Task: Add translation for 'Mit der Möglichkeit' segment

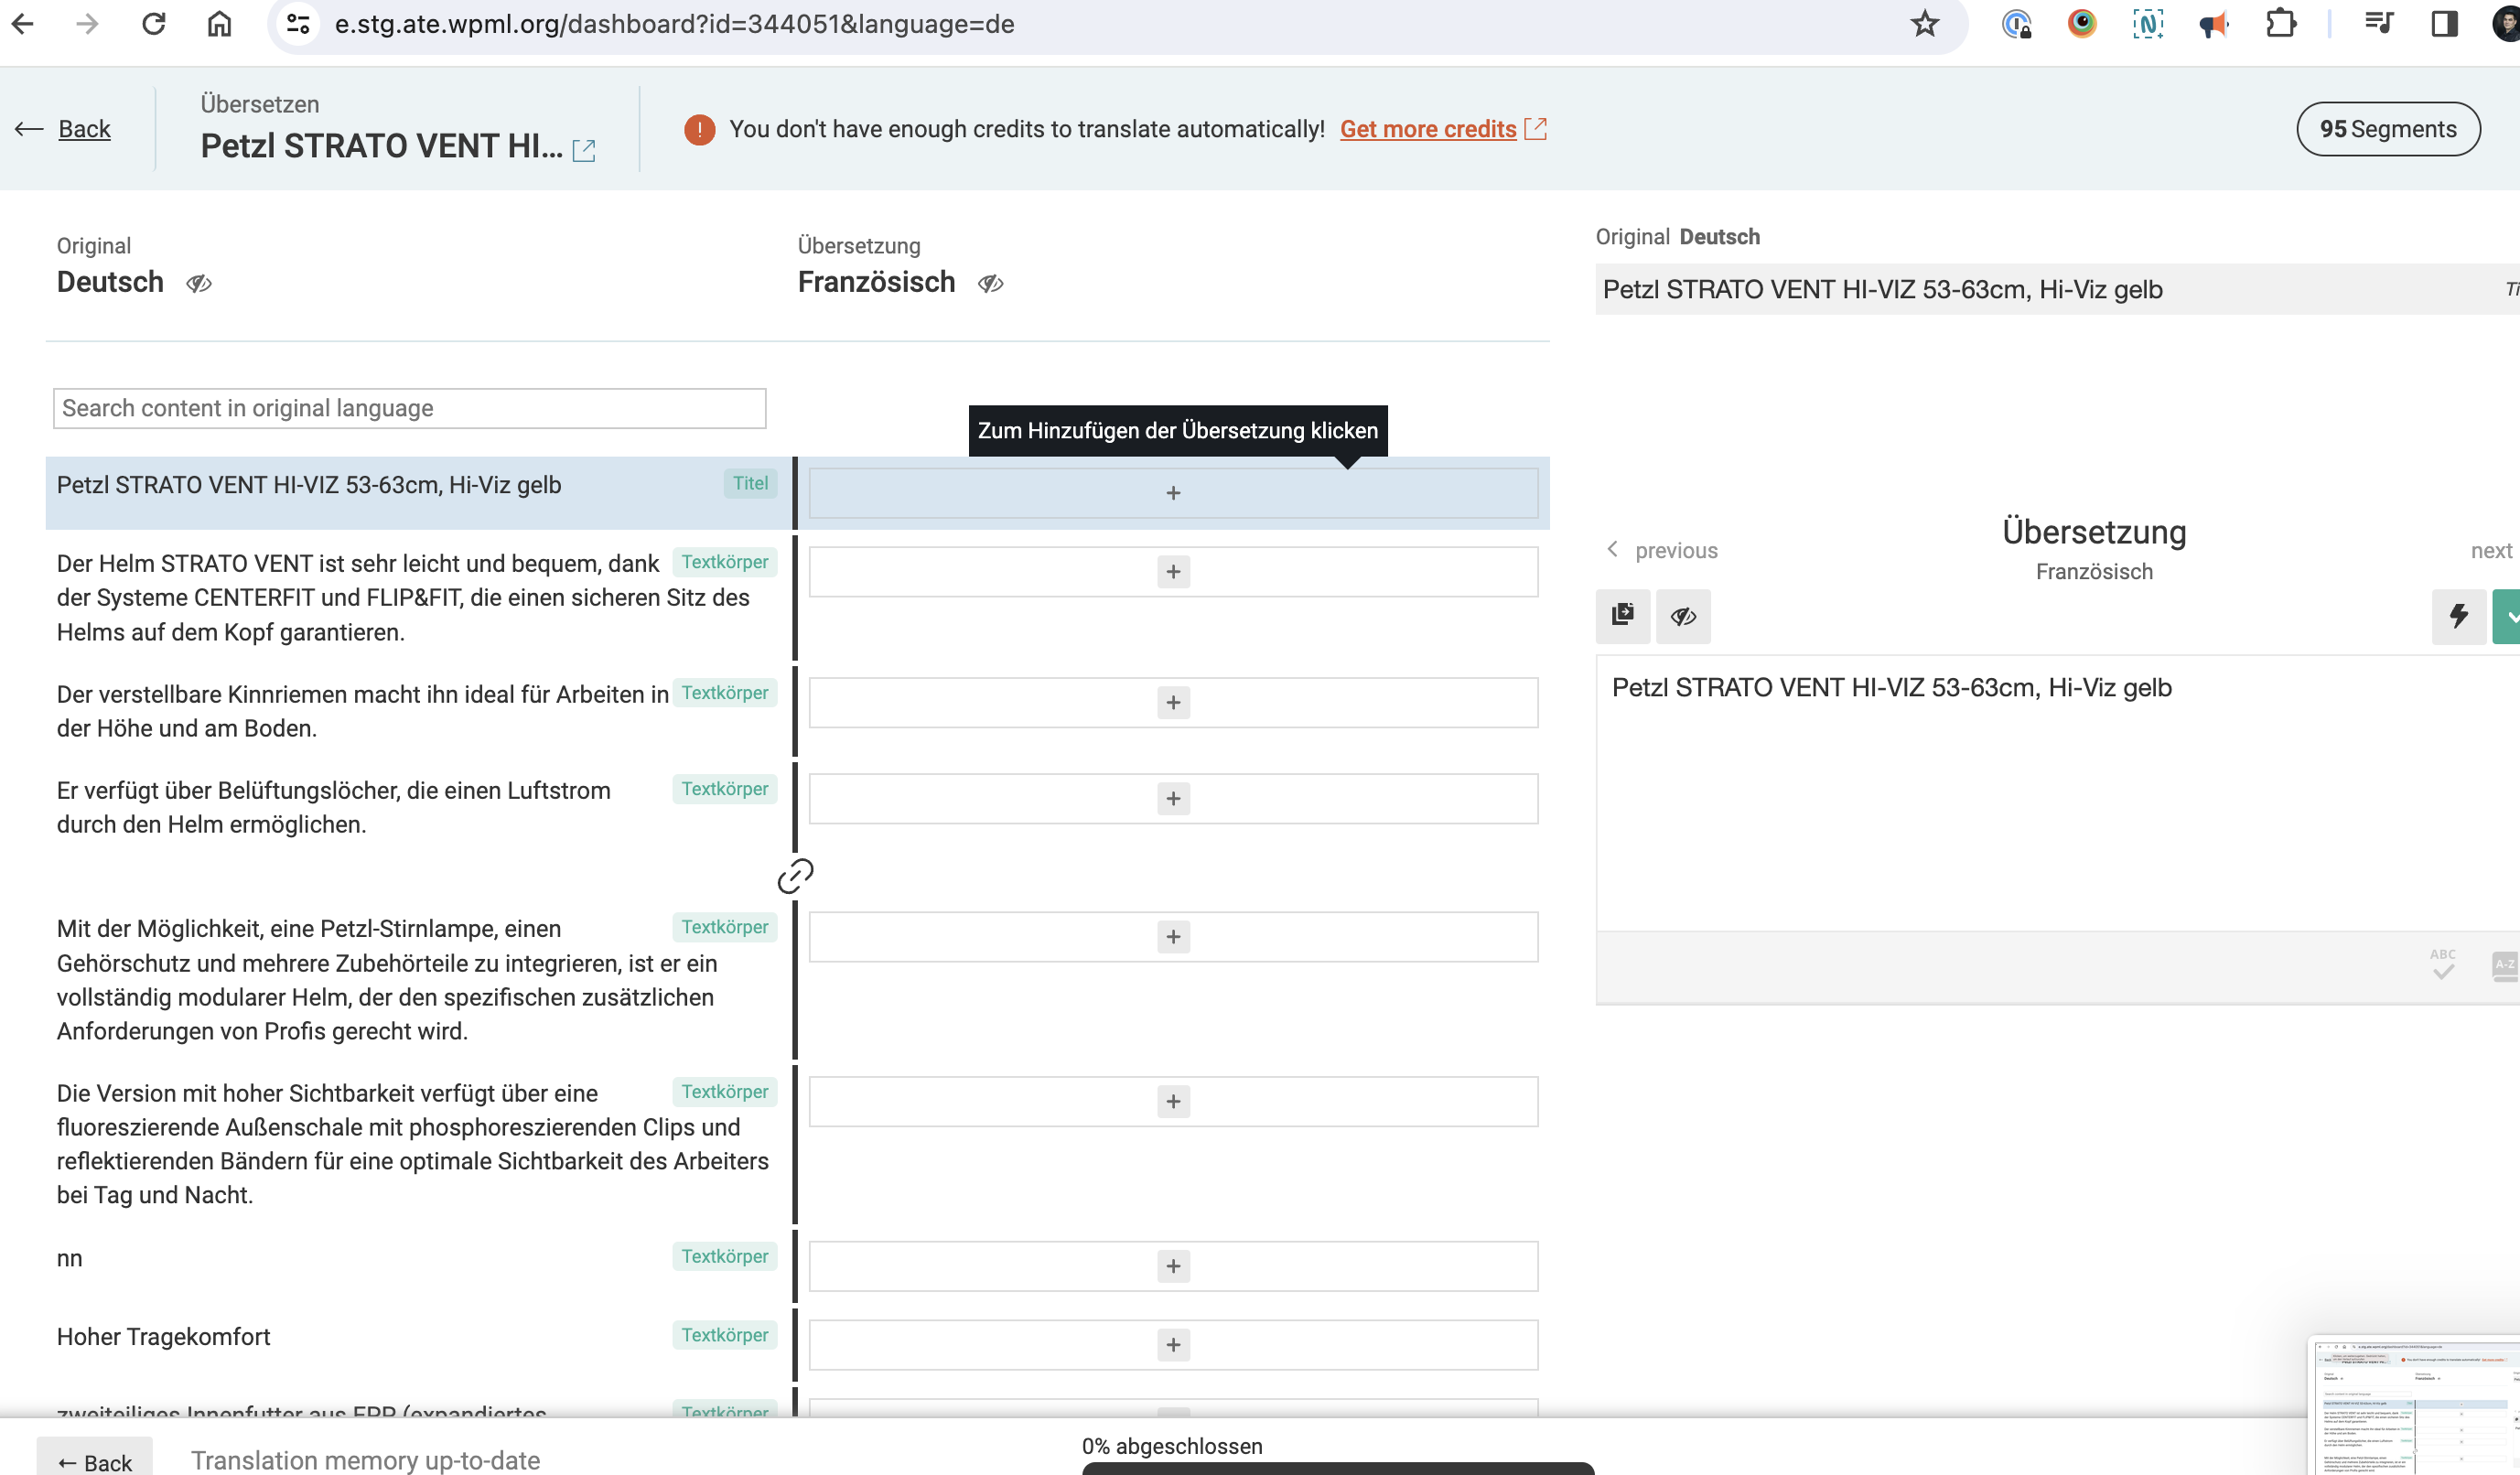Action: click(x=1173, y=937)
